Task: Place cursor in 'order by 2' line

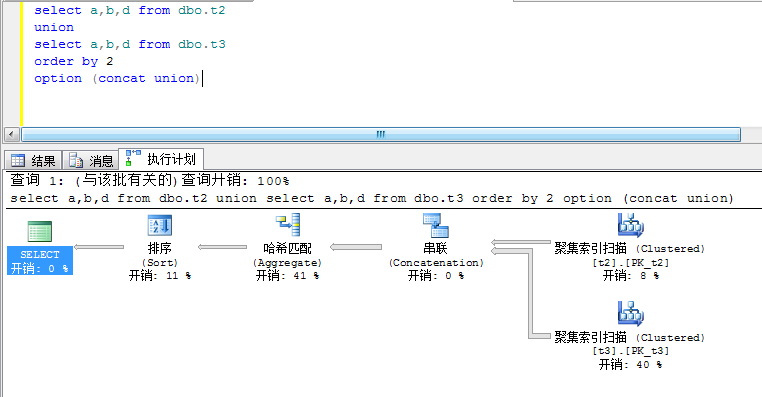Action: point(73,61)
